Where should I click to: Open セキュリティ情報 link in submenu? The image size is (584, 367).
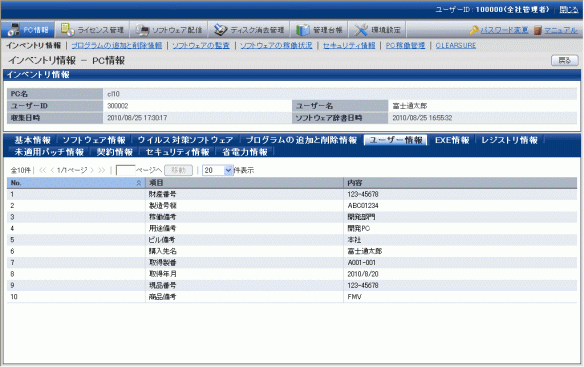pos(349,45)
